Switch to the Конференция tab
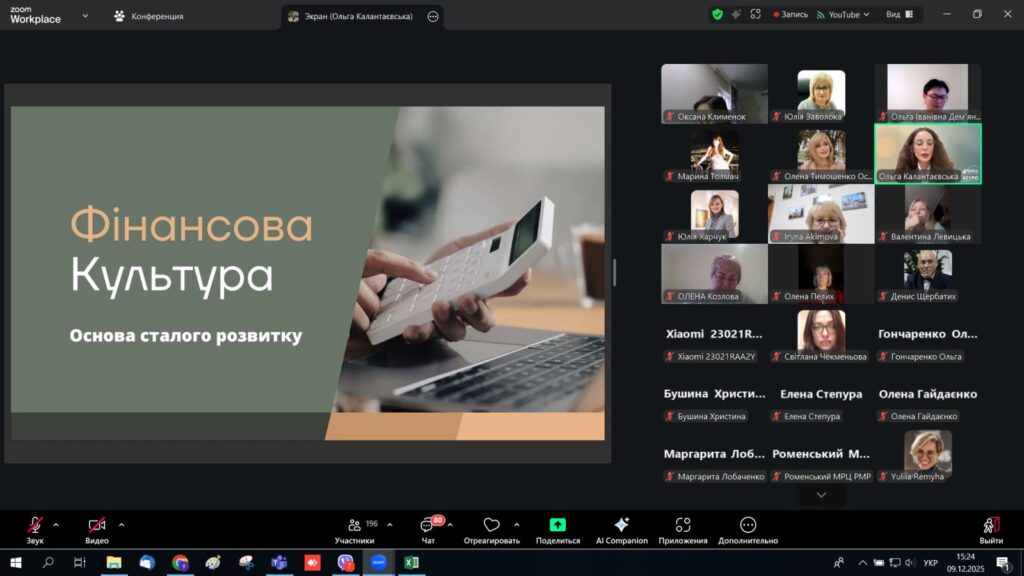 (x=148, y=16)
